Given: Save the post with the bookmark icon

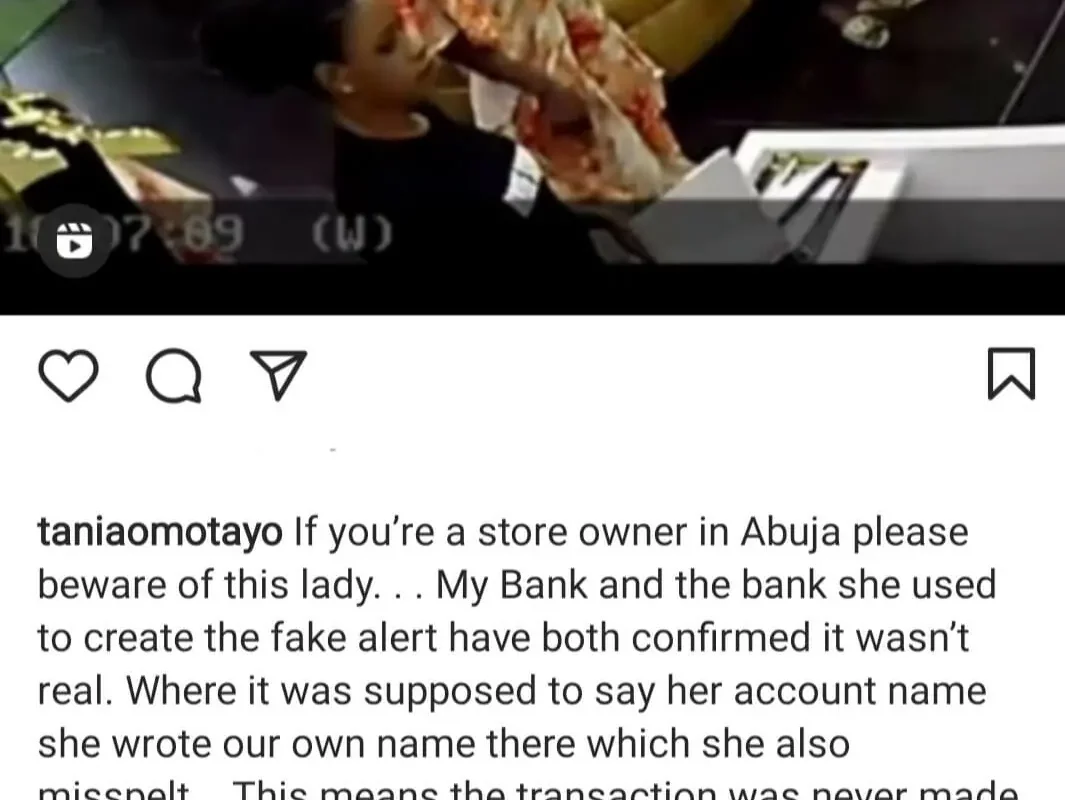Looking at the screenshot, I should [x=1011, y=374].
